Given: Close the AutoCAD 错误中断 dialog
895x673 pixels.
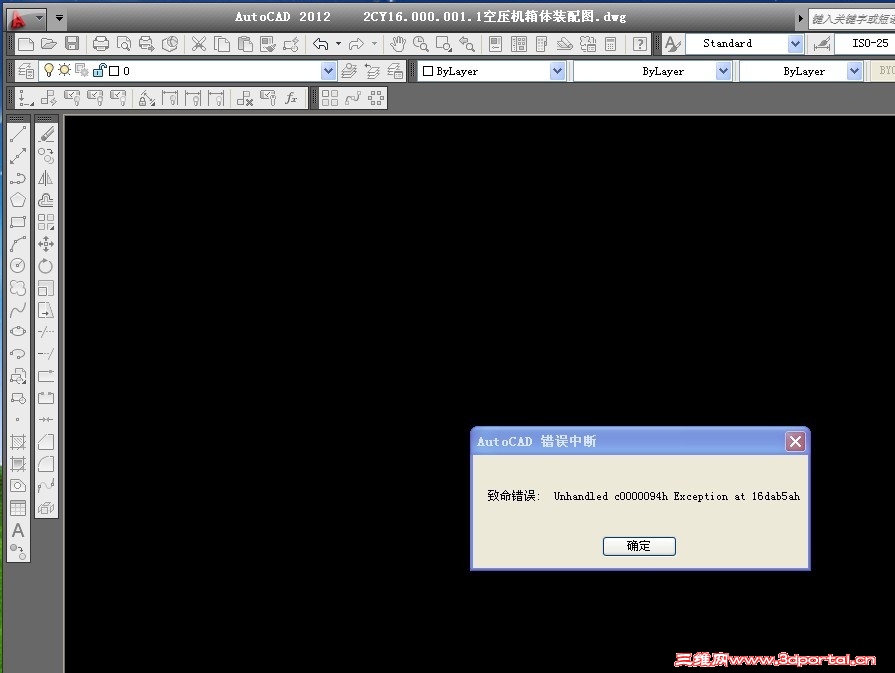Looking at the screenshot, I should (795, 441).
